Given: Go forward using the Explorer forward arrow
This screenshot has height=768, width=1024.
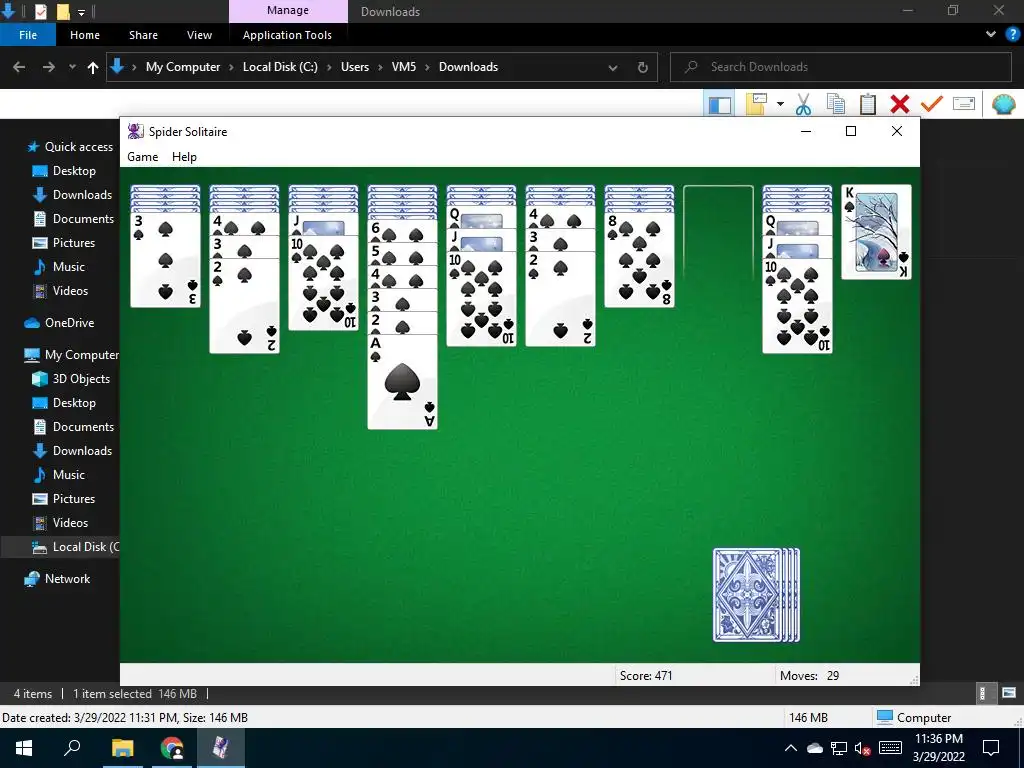Looking at the screenshot, I should point(49,67).
